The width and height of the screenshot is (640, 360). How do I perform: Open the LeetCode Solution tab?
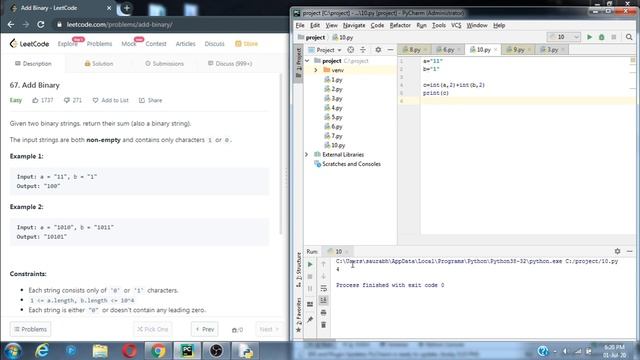click(x=98, y=64)
